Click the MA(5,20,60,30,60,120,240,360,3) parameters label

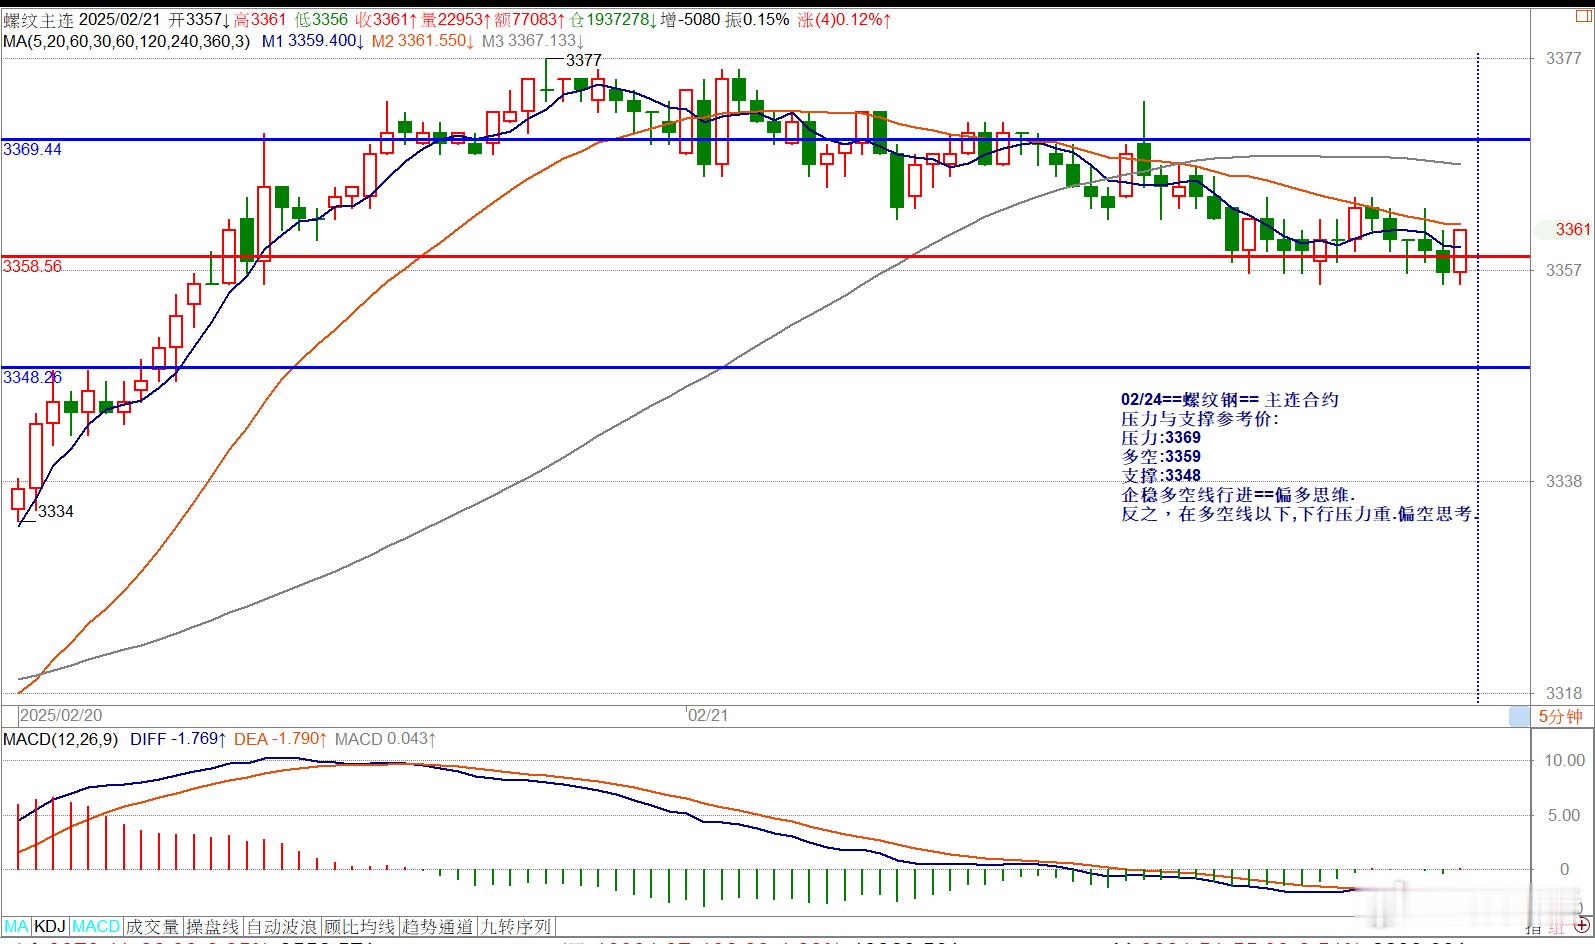point(126,41)
